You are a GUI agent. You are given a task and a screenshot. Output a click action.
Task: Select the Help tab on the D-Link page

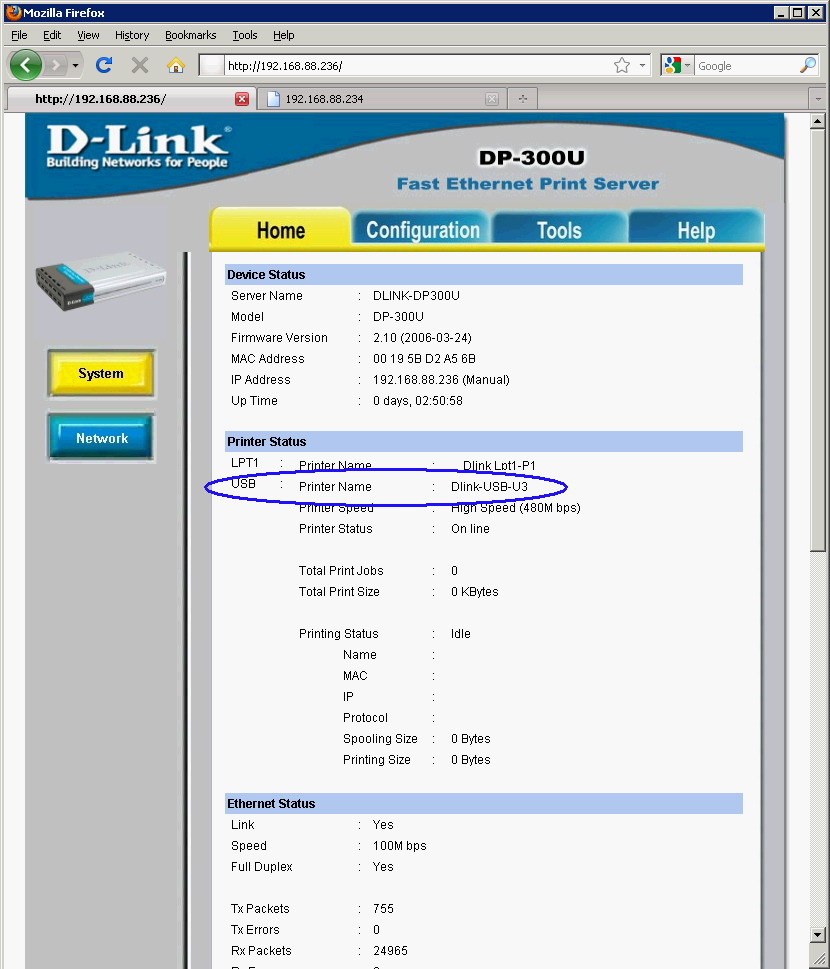click(696, 230)
